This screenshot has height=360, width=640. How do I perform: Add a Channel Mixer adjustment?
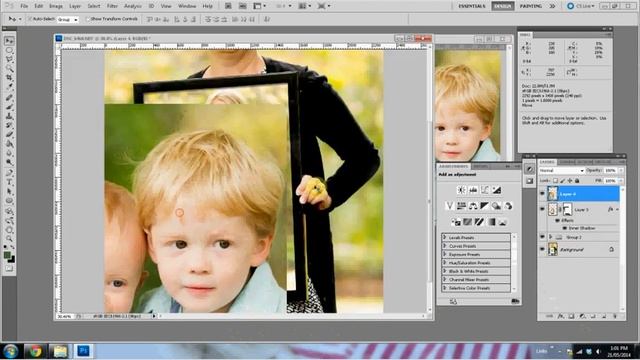click(x=508, y=206)
